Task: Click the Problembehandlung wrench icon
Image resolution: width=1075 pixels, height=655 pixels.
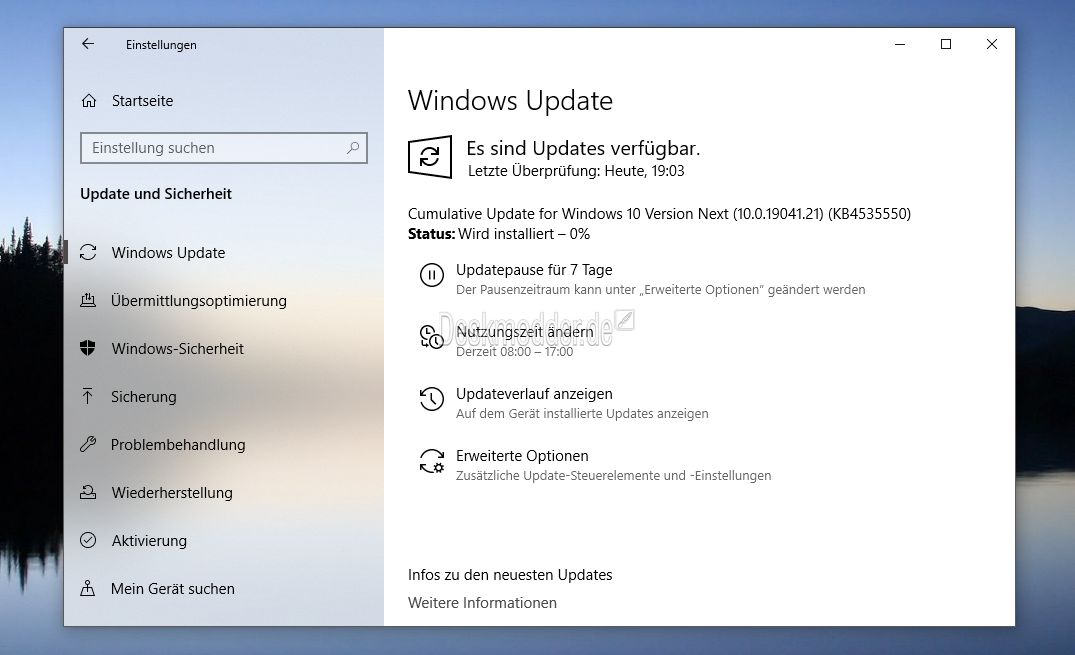Action: [88, 444]
